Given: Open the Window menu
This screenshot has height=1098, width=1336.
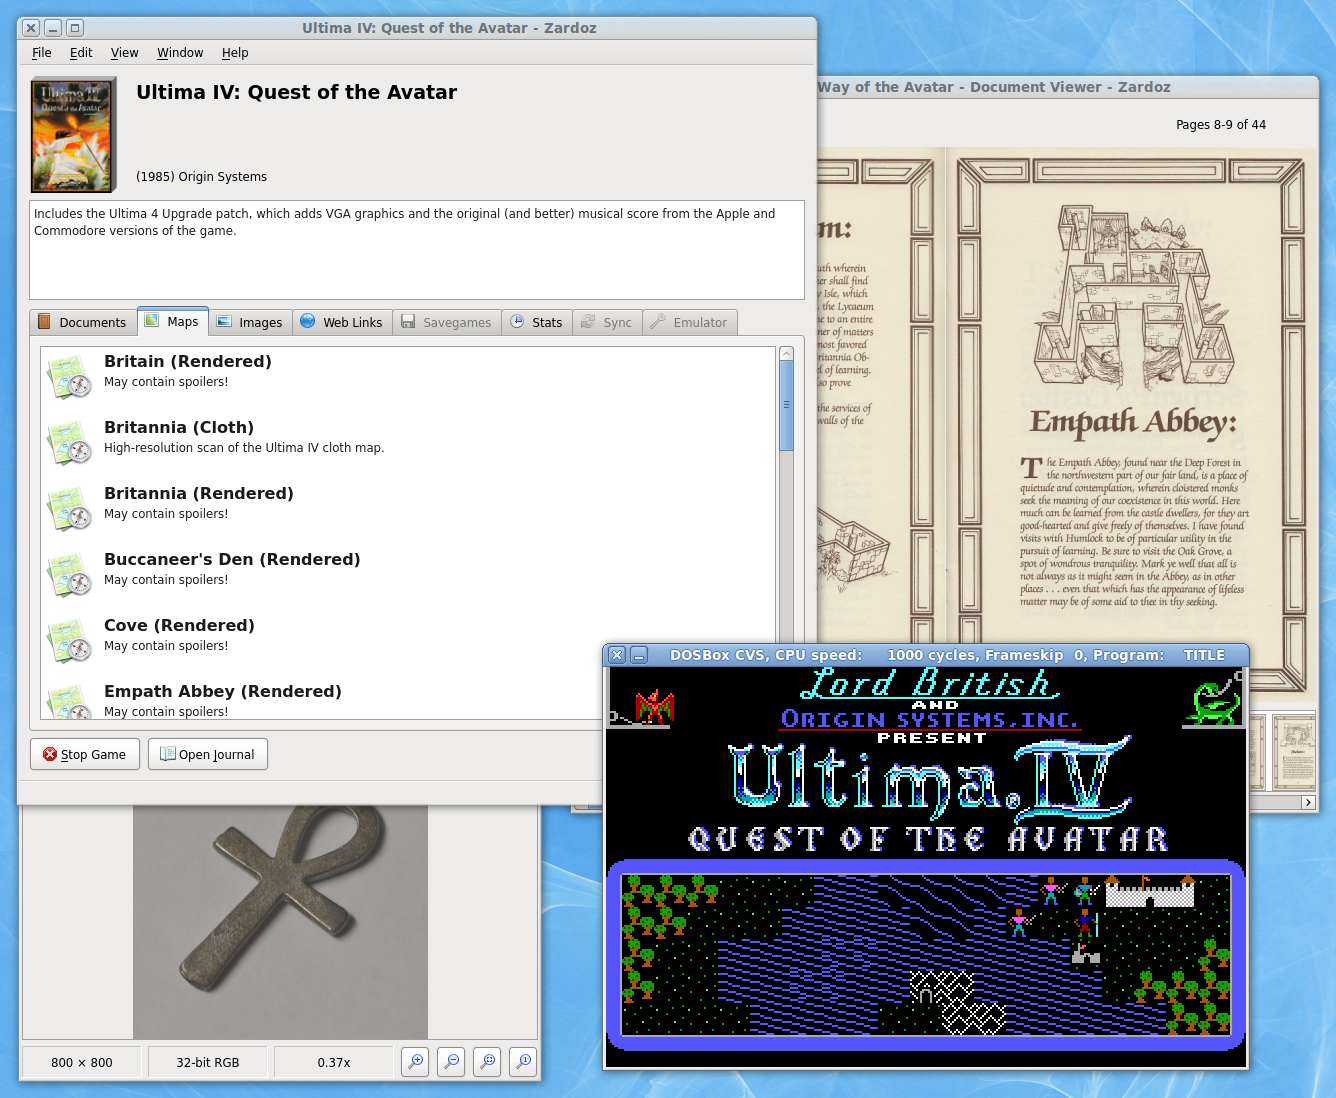Looking at the screenshot, I should coord(180,53).
